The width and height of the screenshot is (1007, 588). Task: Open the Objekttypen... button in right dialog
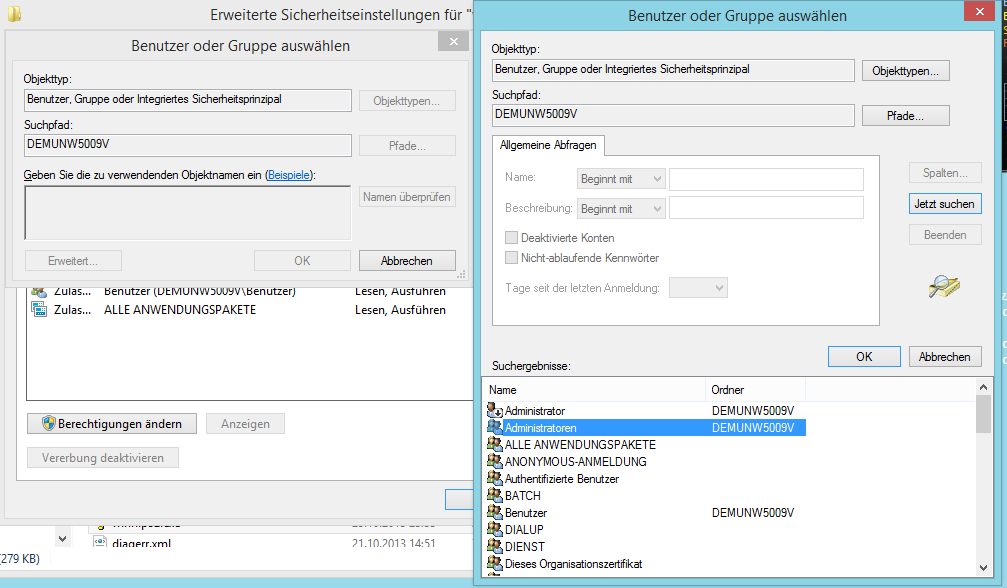click(905, 71)
